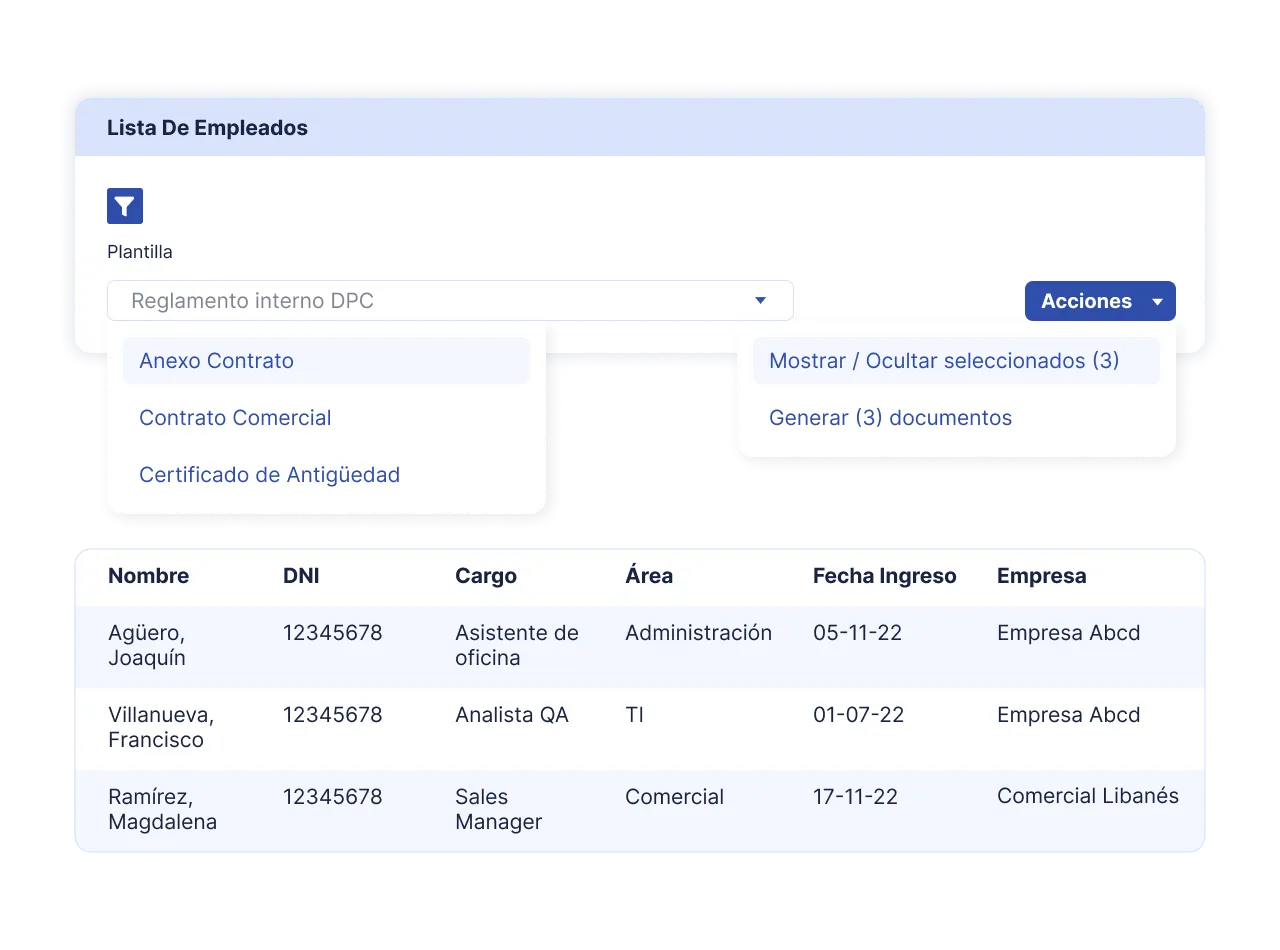Screen dimensions: 1280x950
Task: Click DNI cell in Agüero row
Action: pyautogui.click(x=332, y=633)
